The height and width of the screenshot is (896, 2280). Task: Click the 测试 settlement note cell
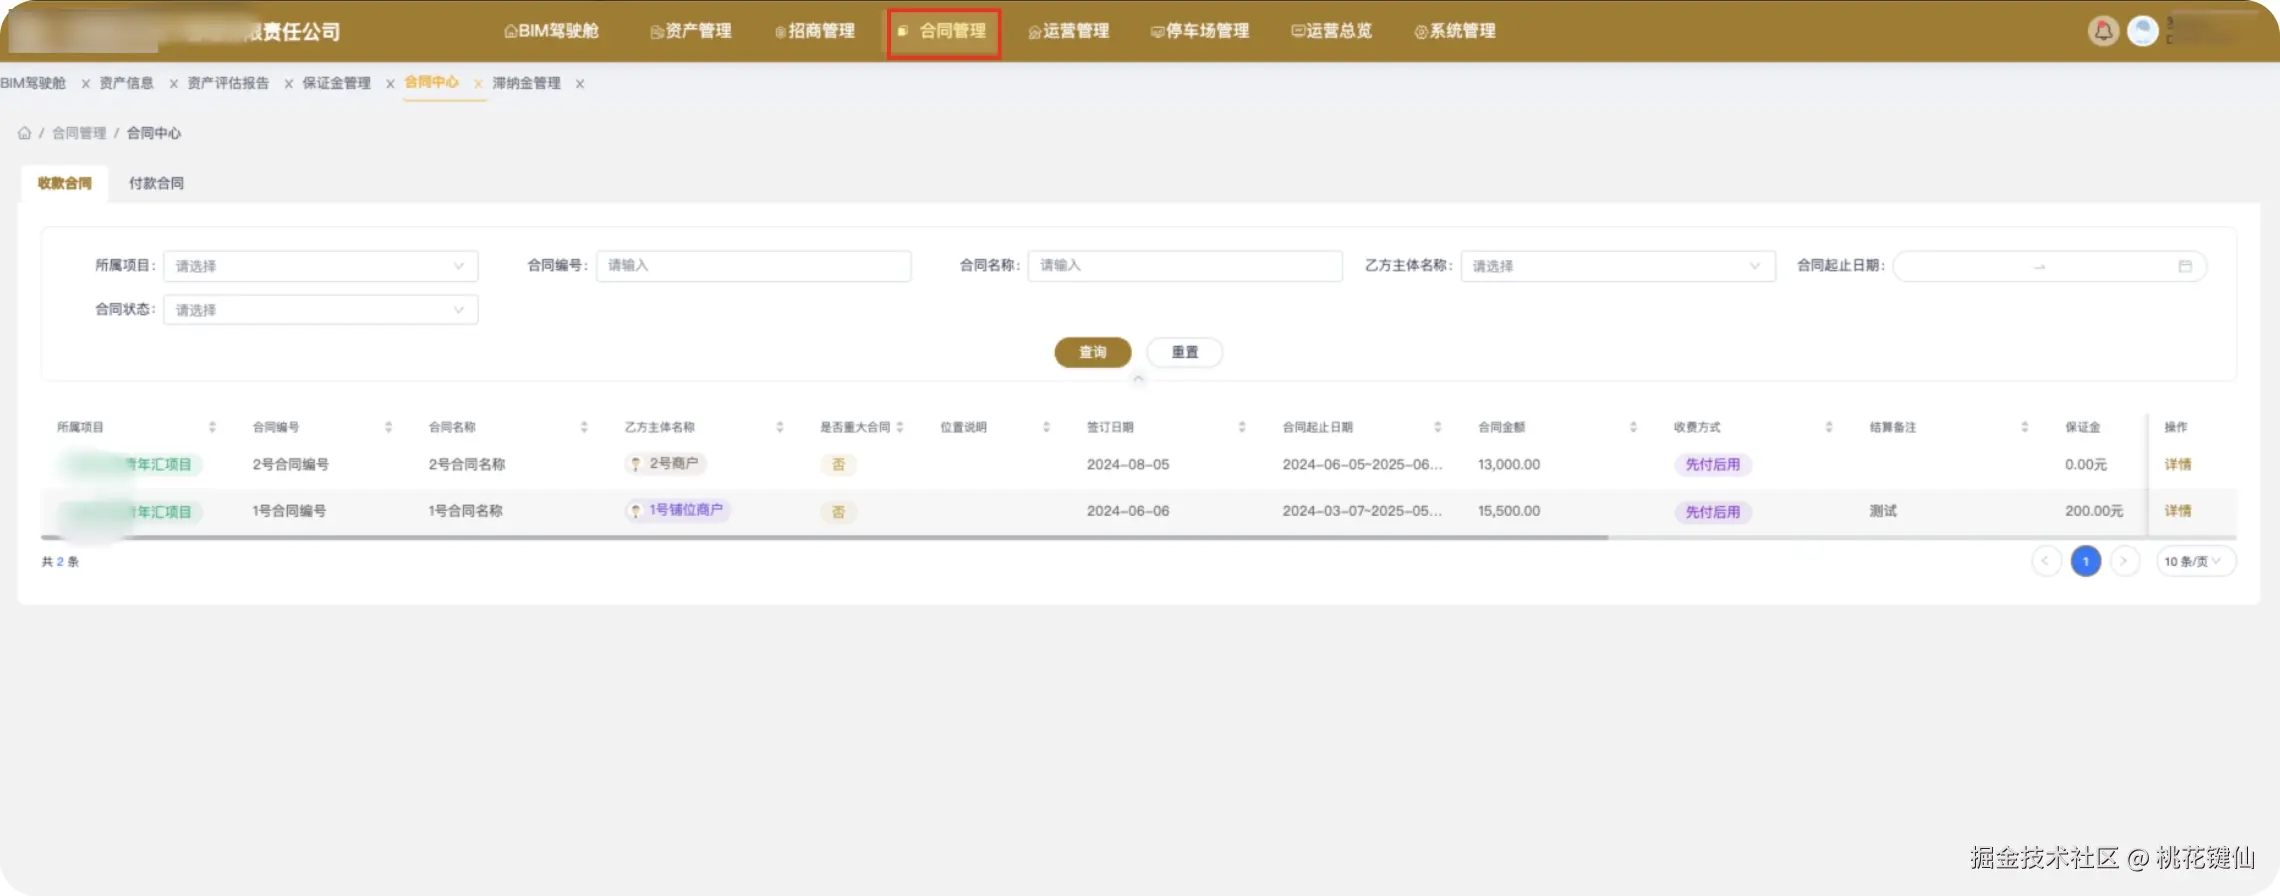1883,511
